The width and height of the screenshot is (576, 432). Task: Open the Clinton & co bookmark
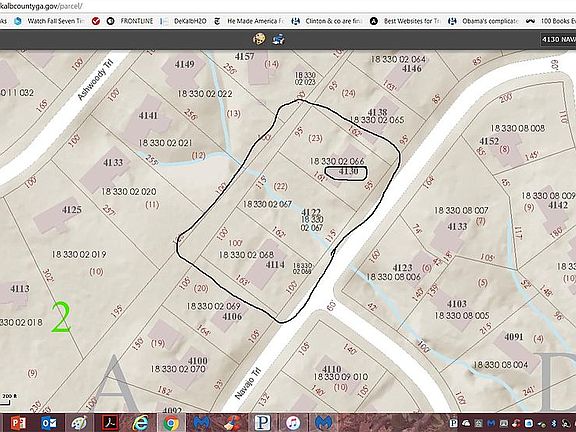327,21
